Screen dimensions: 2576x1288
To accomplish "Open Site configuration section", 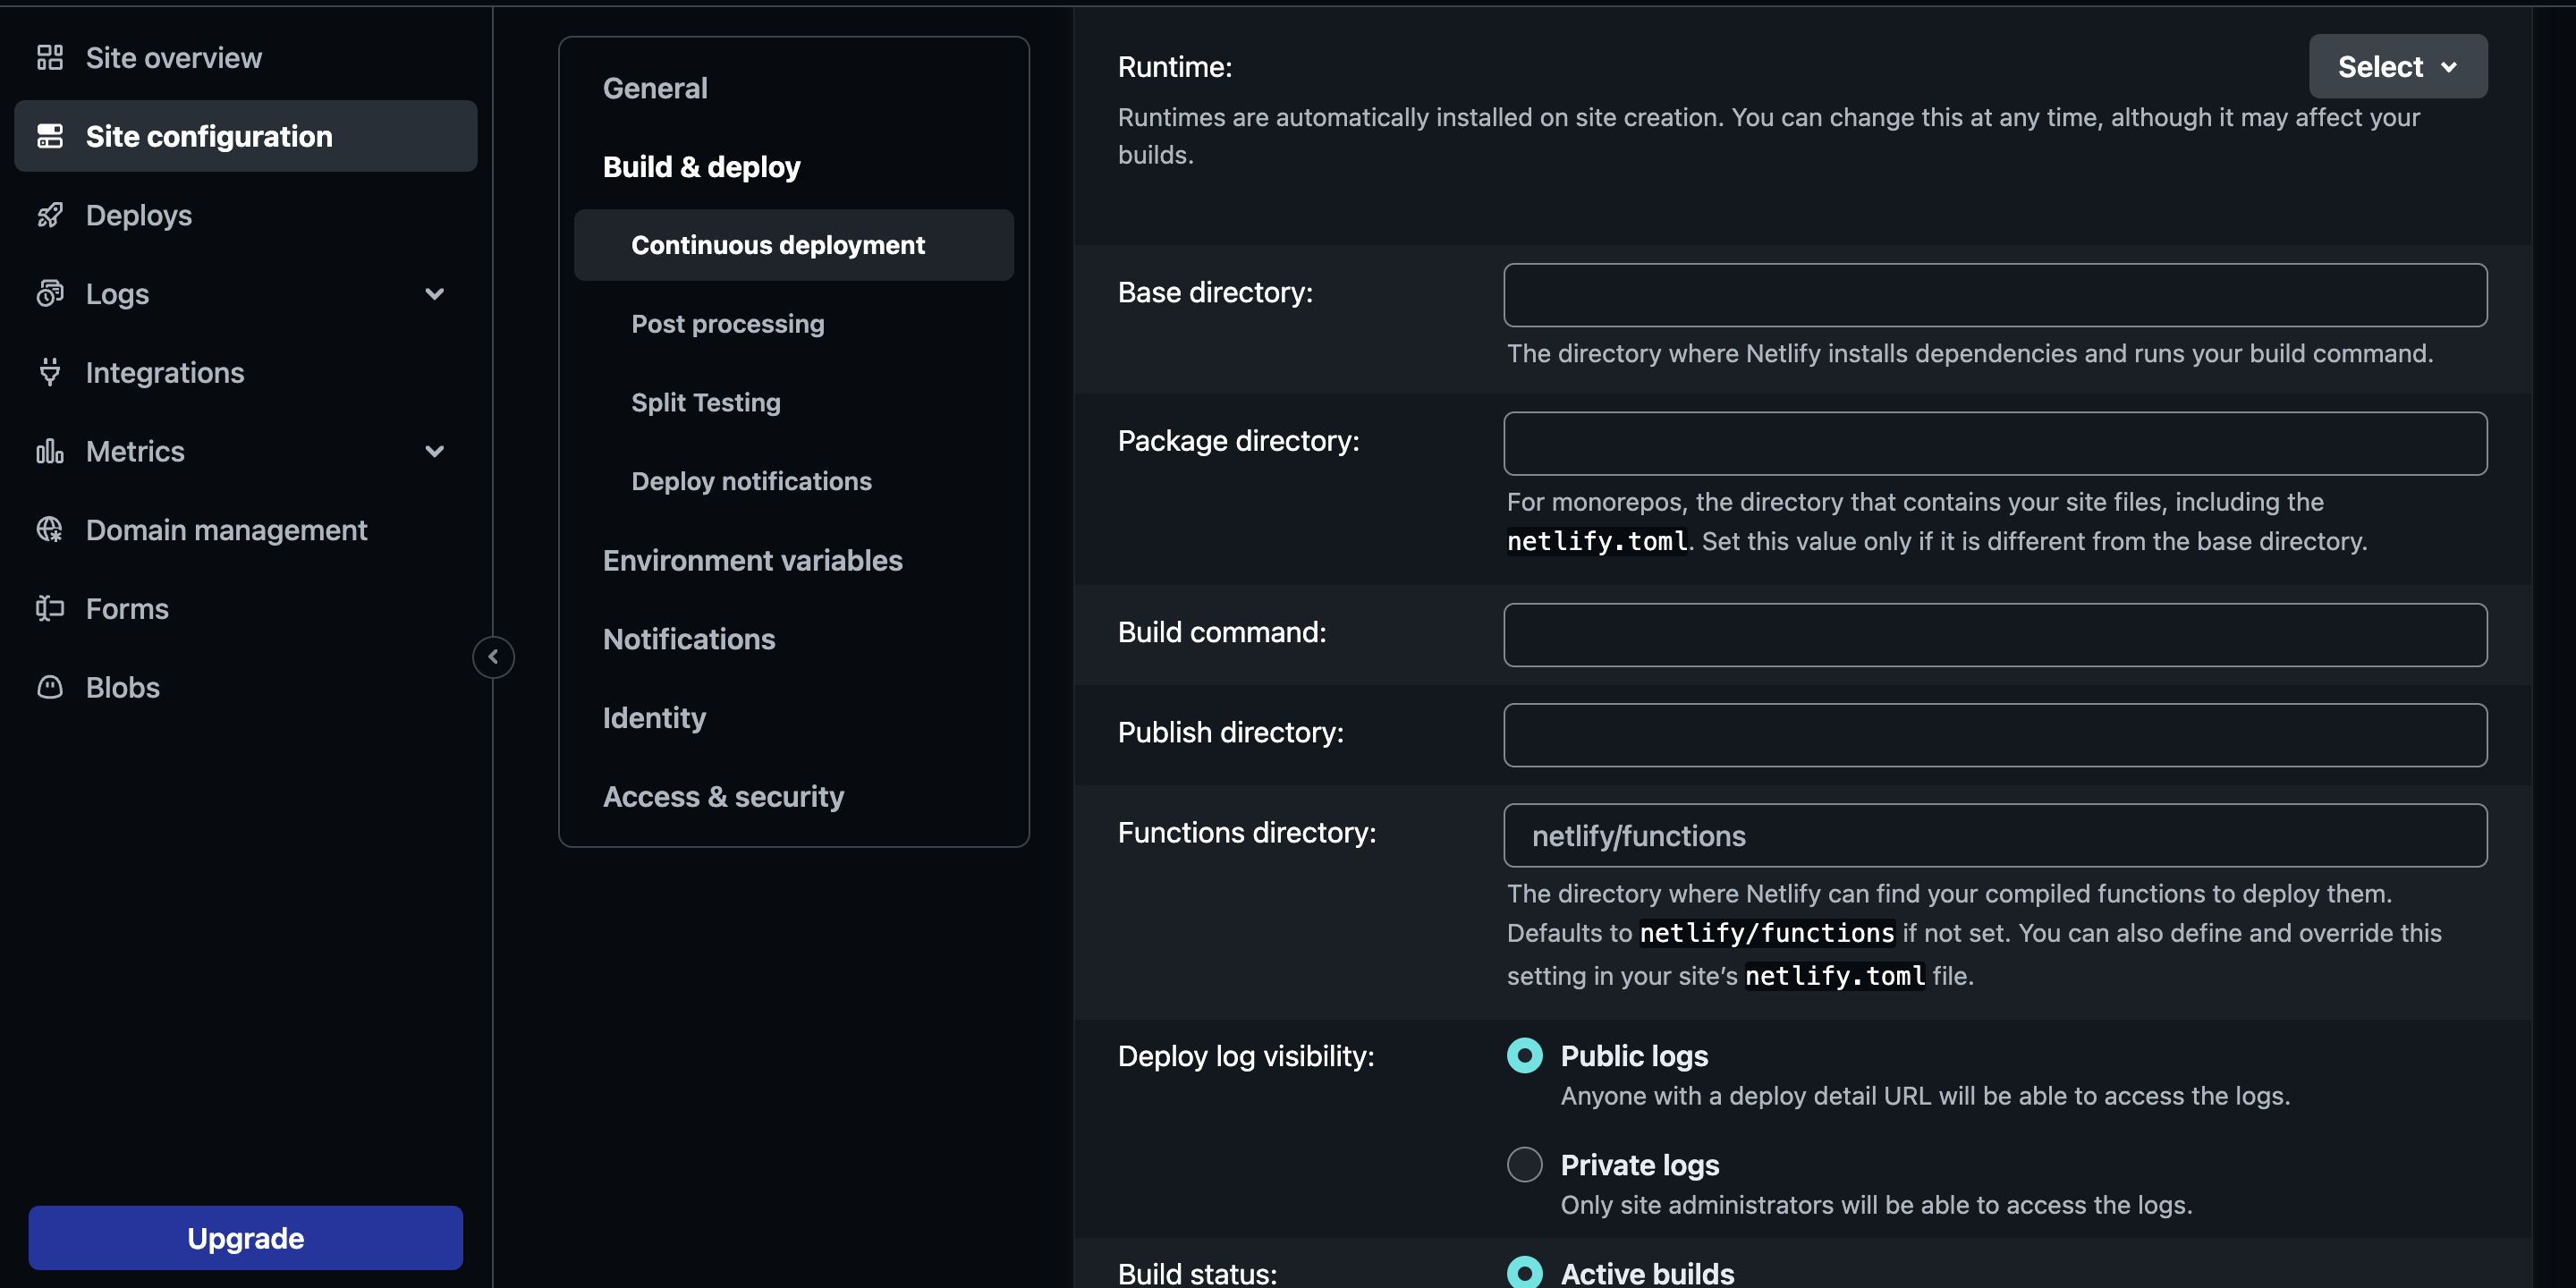I will pyautogui.click(x=246, y=136).
